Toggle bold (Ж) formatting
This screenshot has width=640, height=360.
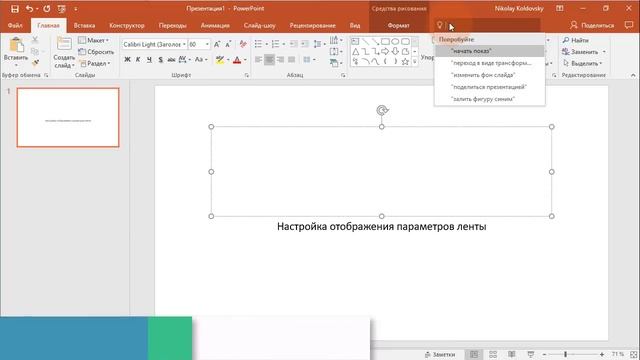(127, 60)
